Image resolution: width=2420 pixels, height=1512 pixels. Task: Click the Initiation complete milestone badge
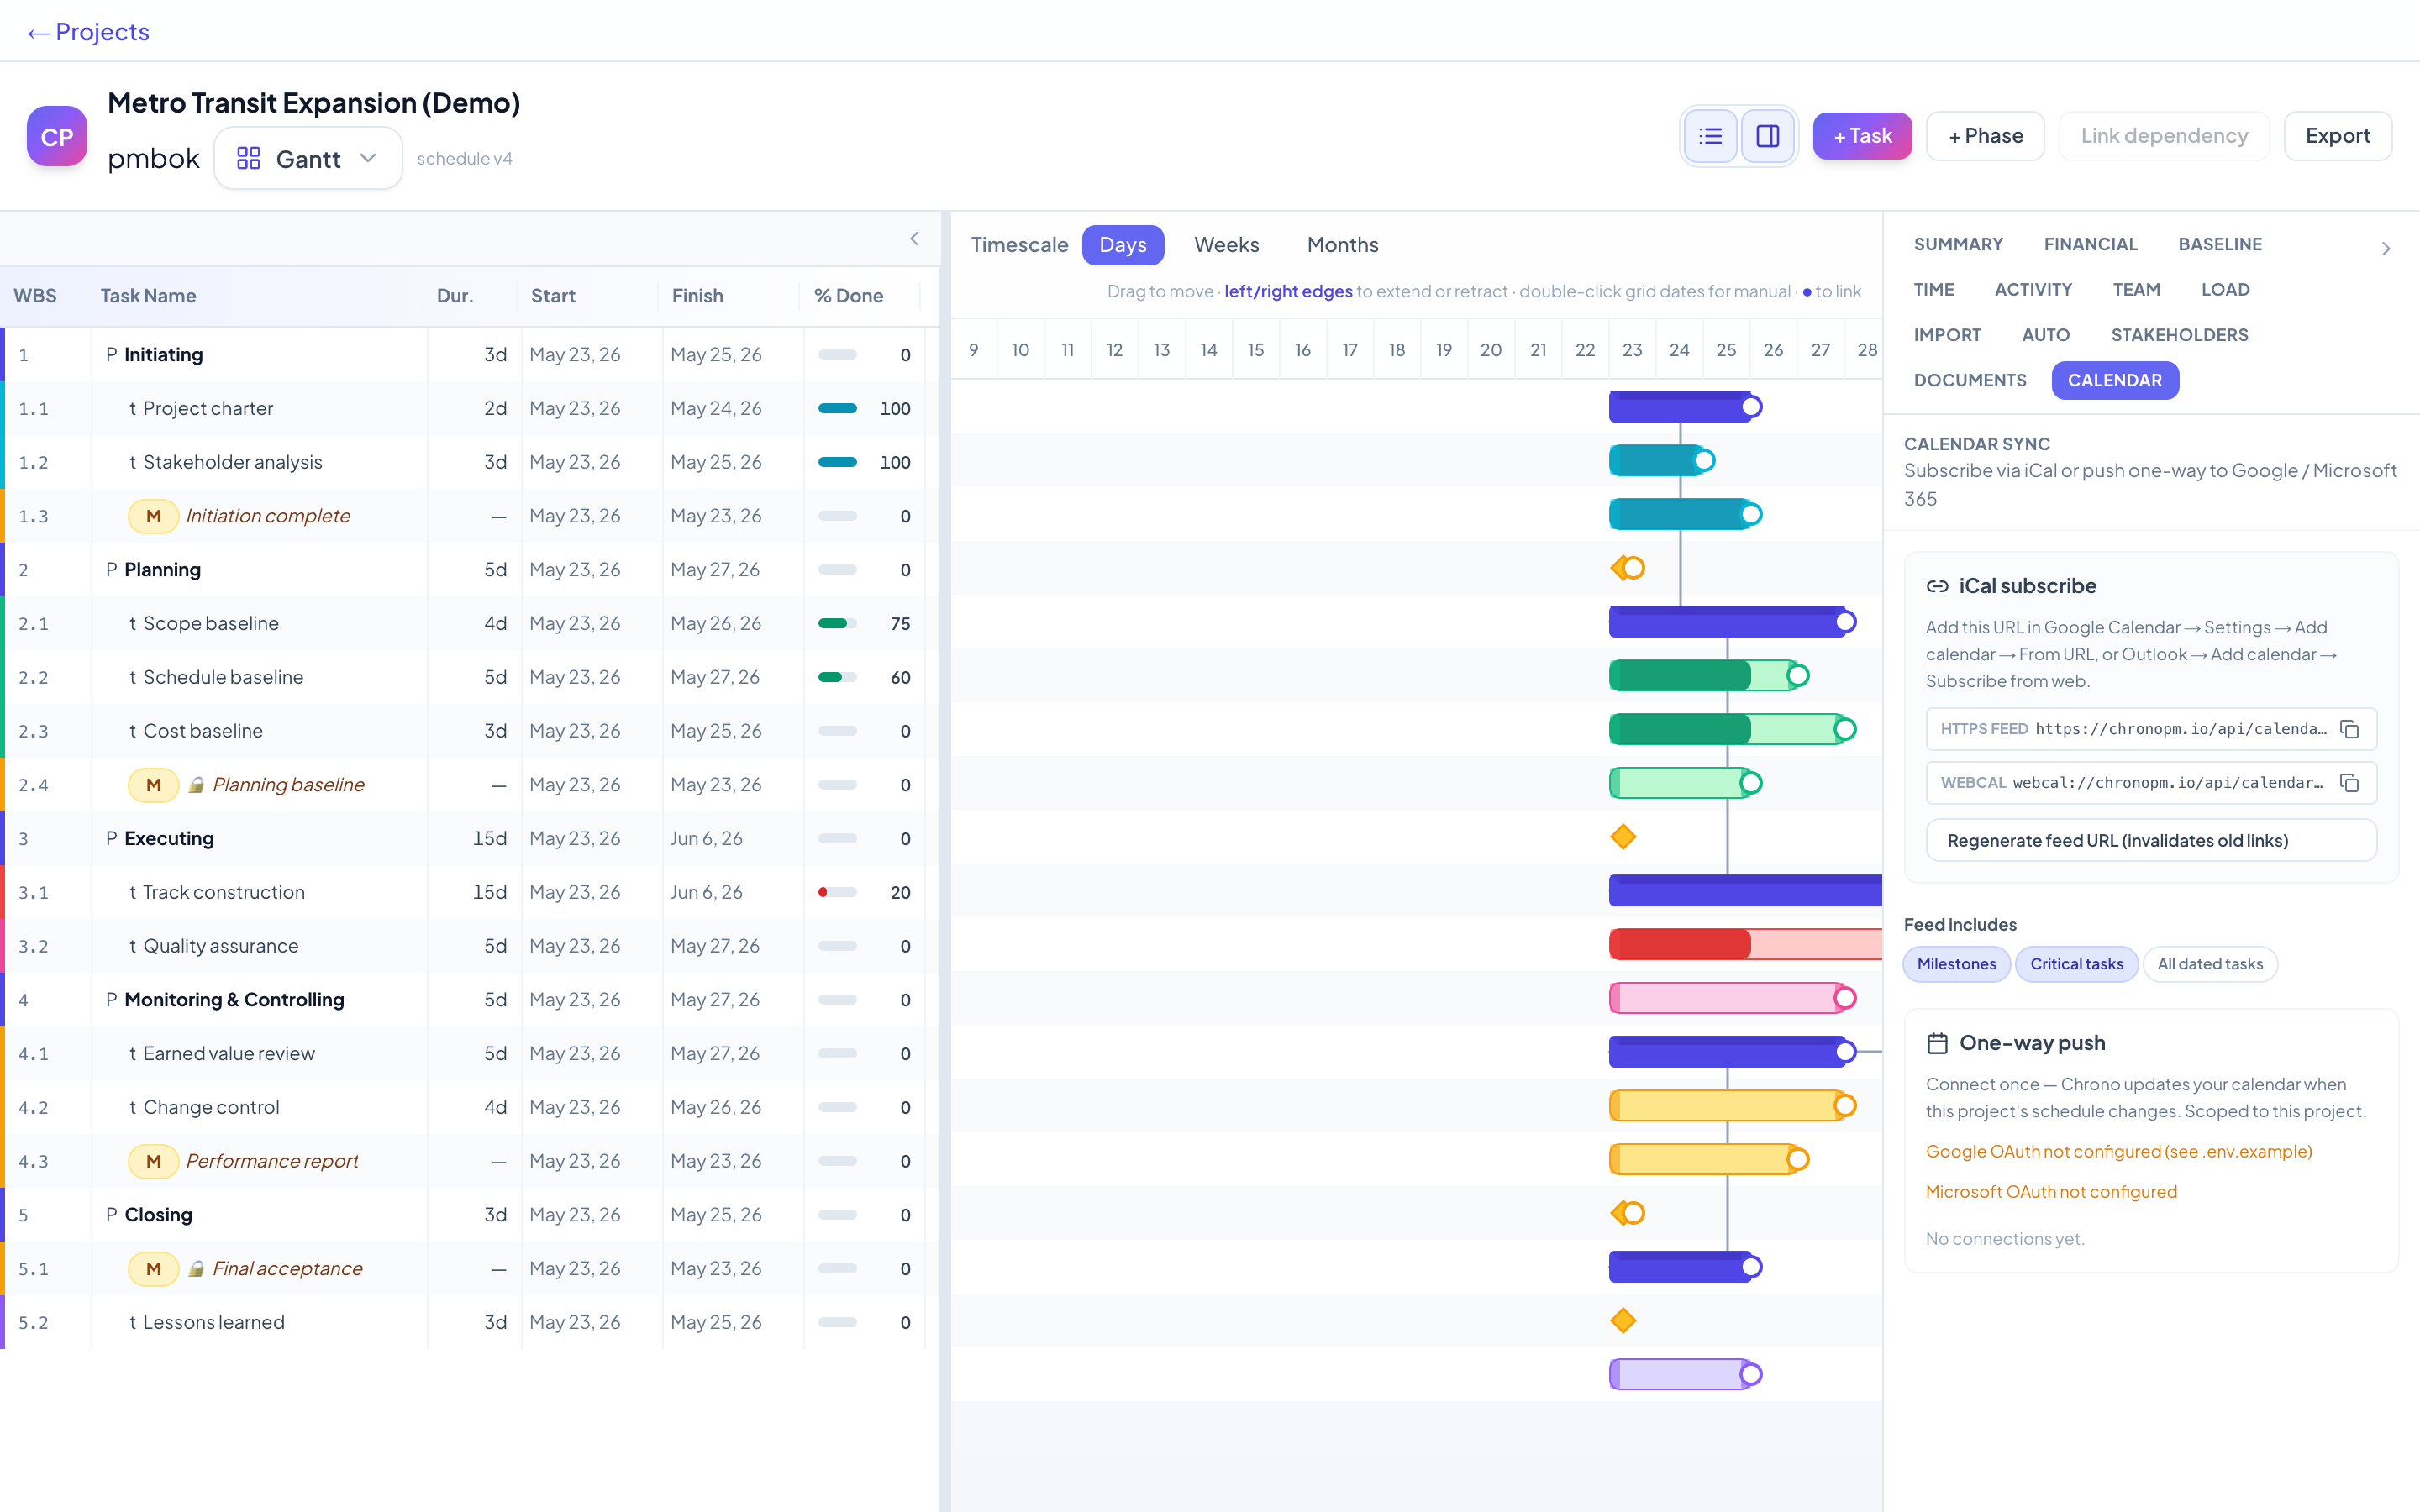pos(153,516)
